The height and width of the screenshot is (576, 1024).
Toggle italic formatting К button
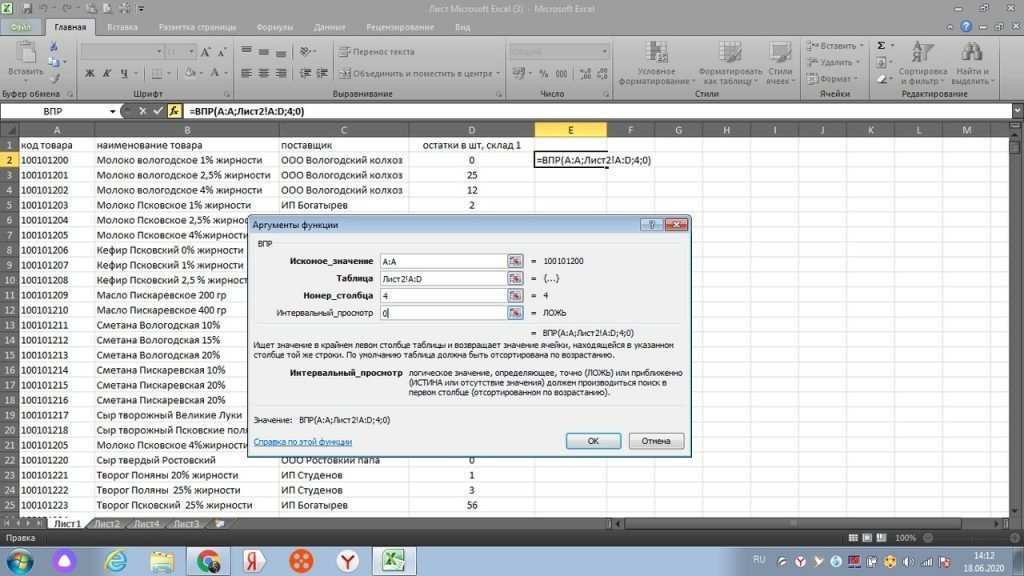(105, 73)
